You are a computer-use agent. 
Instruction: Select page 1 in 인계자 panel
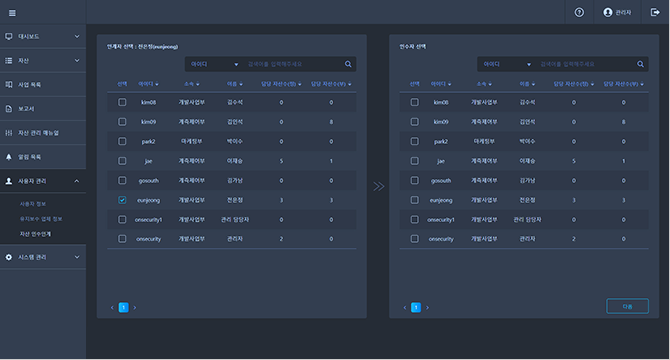point(123,307)
